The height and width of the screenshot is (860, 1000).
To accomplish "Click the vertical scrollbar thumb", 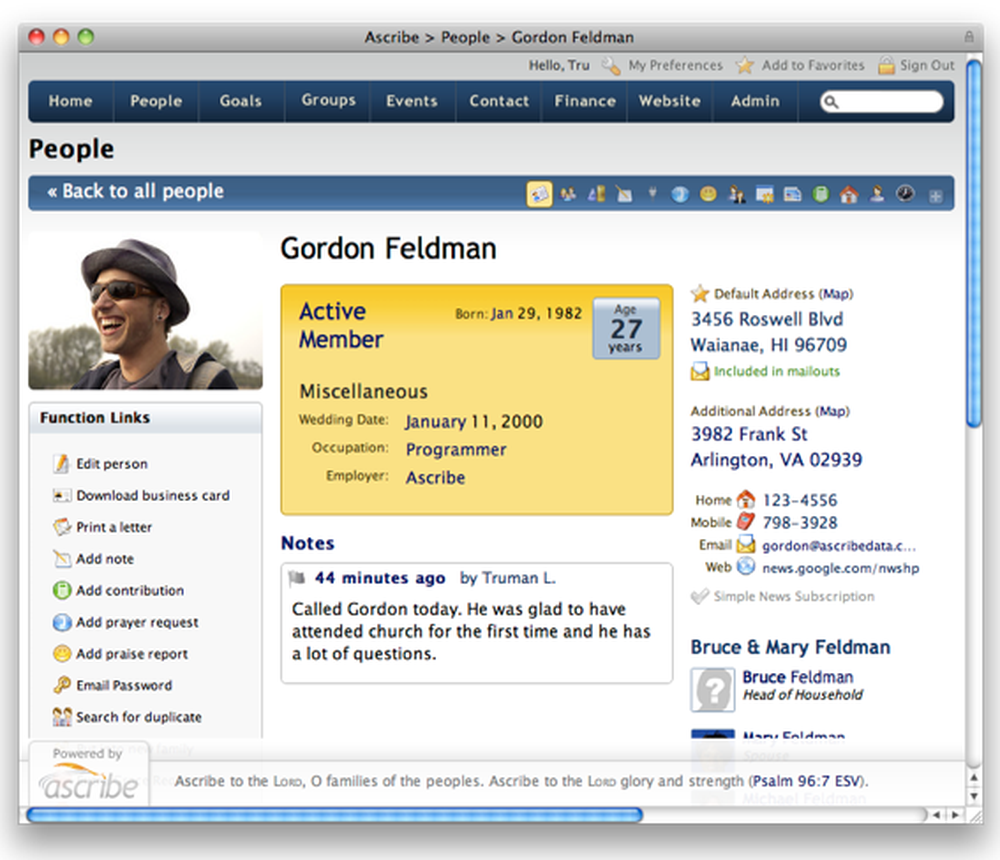I will pos(974,244).
